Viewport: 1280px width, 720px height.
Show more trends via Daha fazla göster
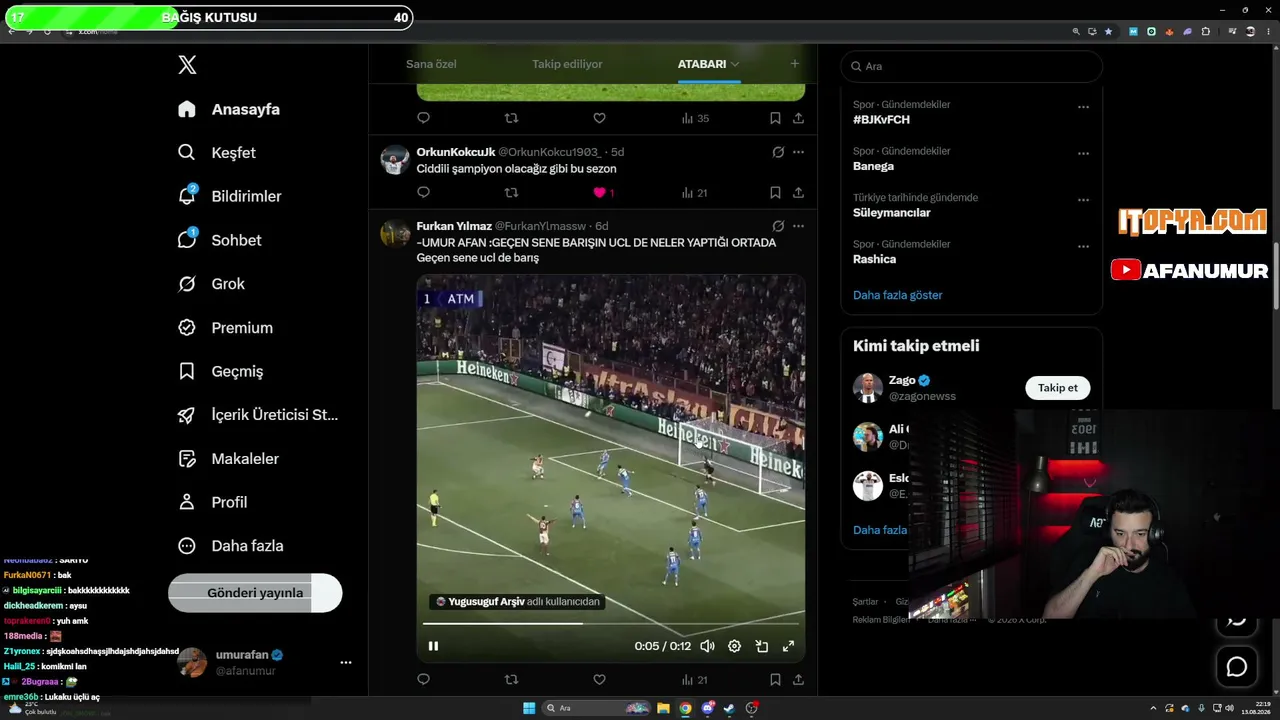pyautogui.click(x=897, y=295)
